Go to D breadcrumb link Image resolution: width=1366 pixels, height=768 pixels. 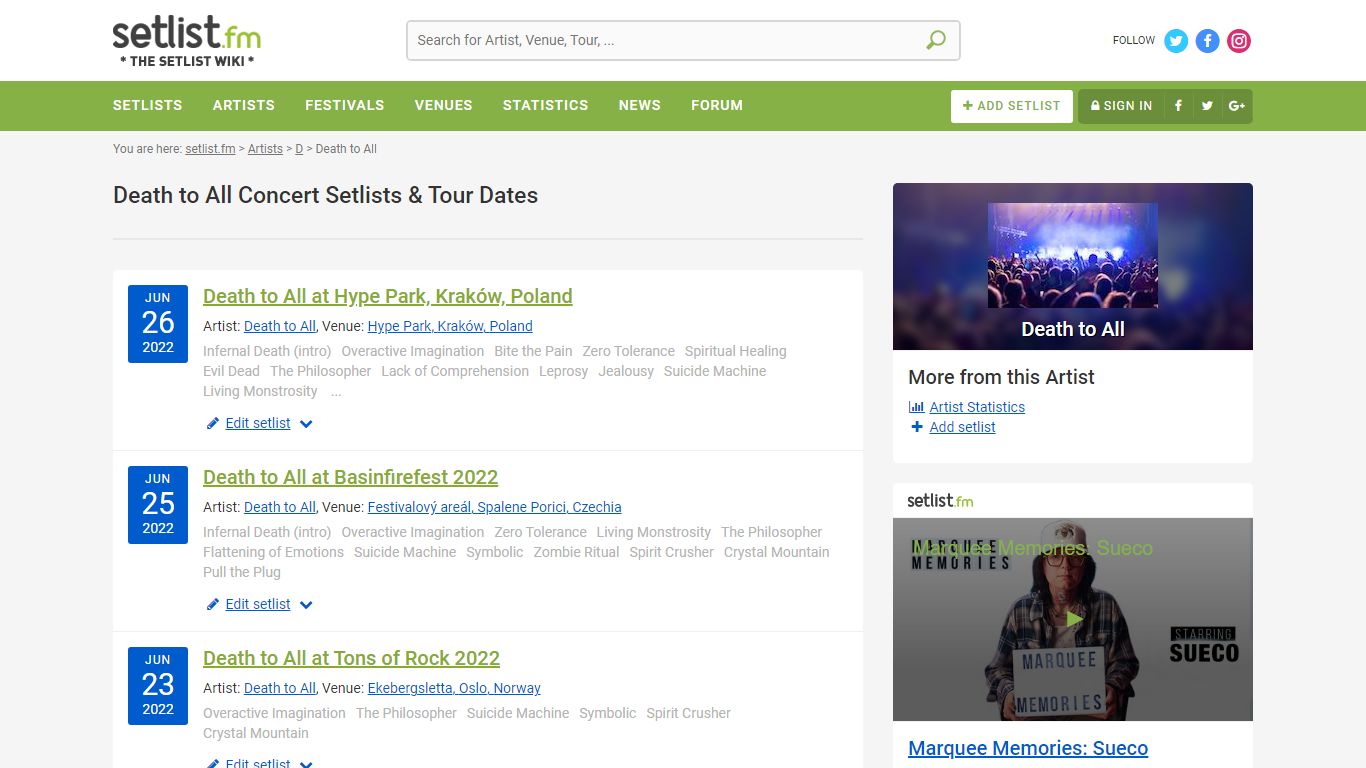[299, 149]
